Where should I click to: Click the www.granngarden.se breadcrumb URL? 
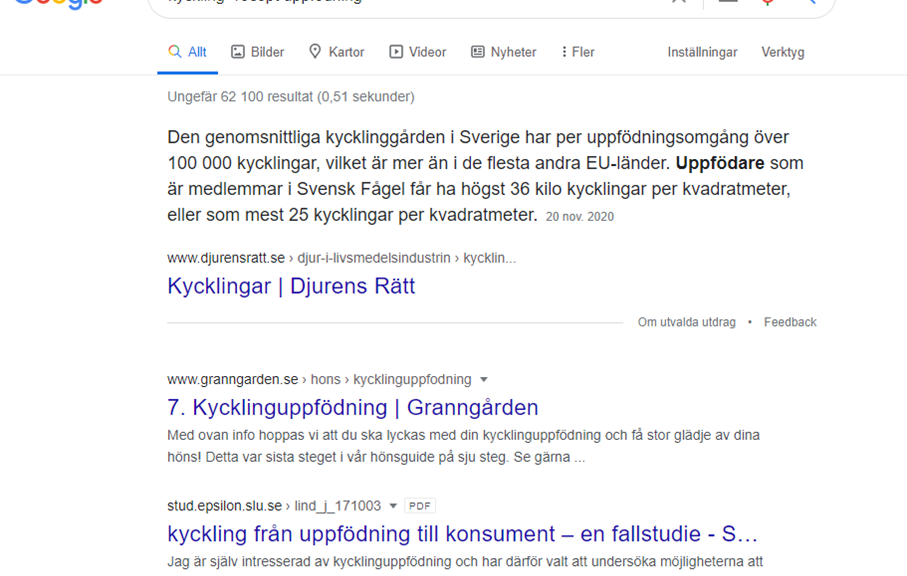tap(319, 380)
